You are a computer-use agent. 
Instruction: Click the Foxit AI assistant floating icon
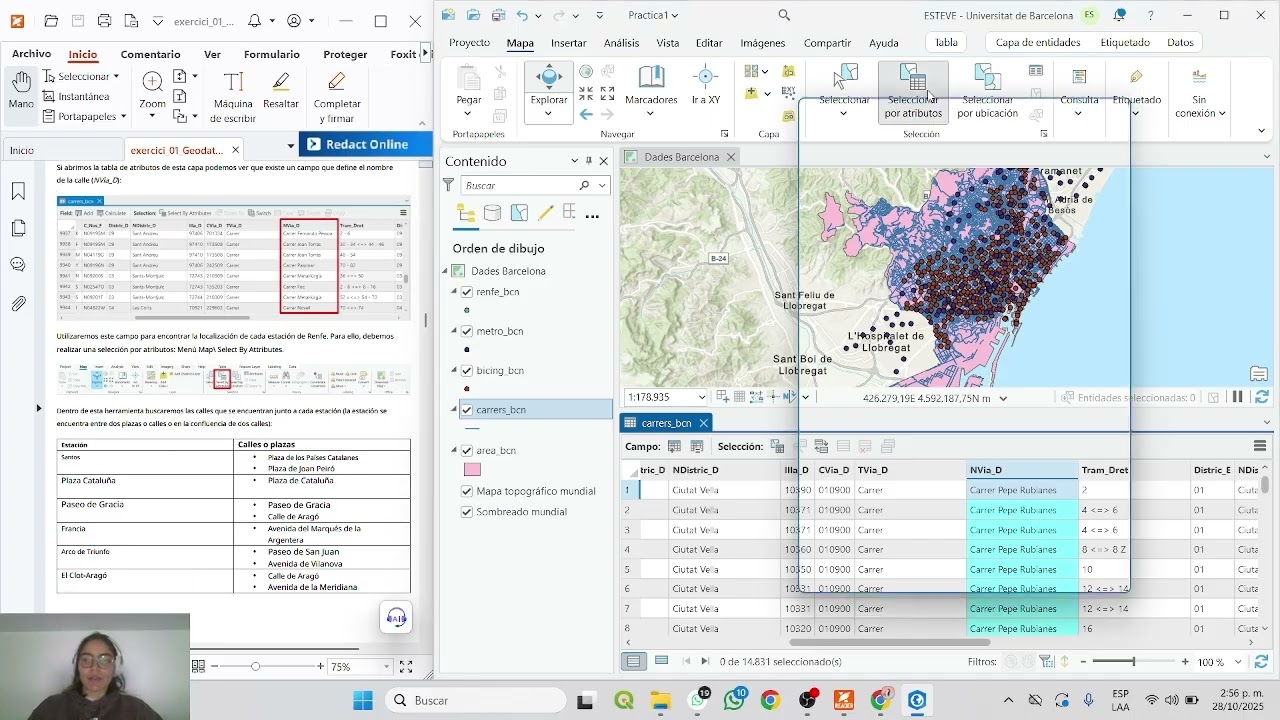pos(396,617)
